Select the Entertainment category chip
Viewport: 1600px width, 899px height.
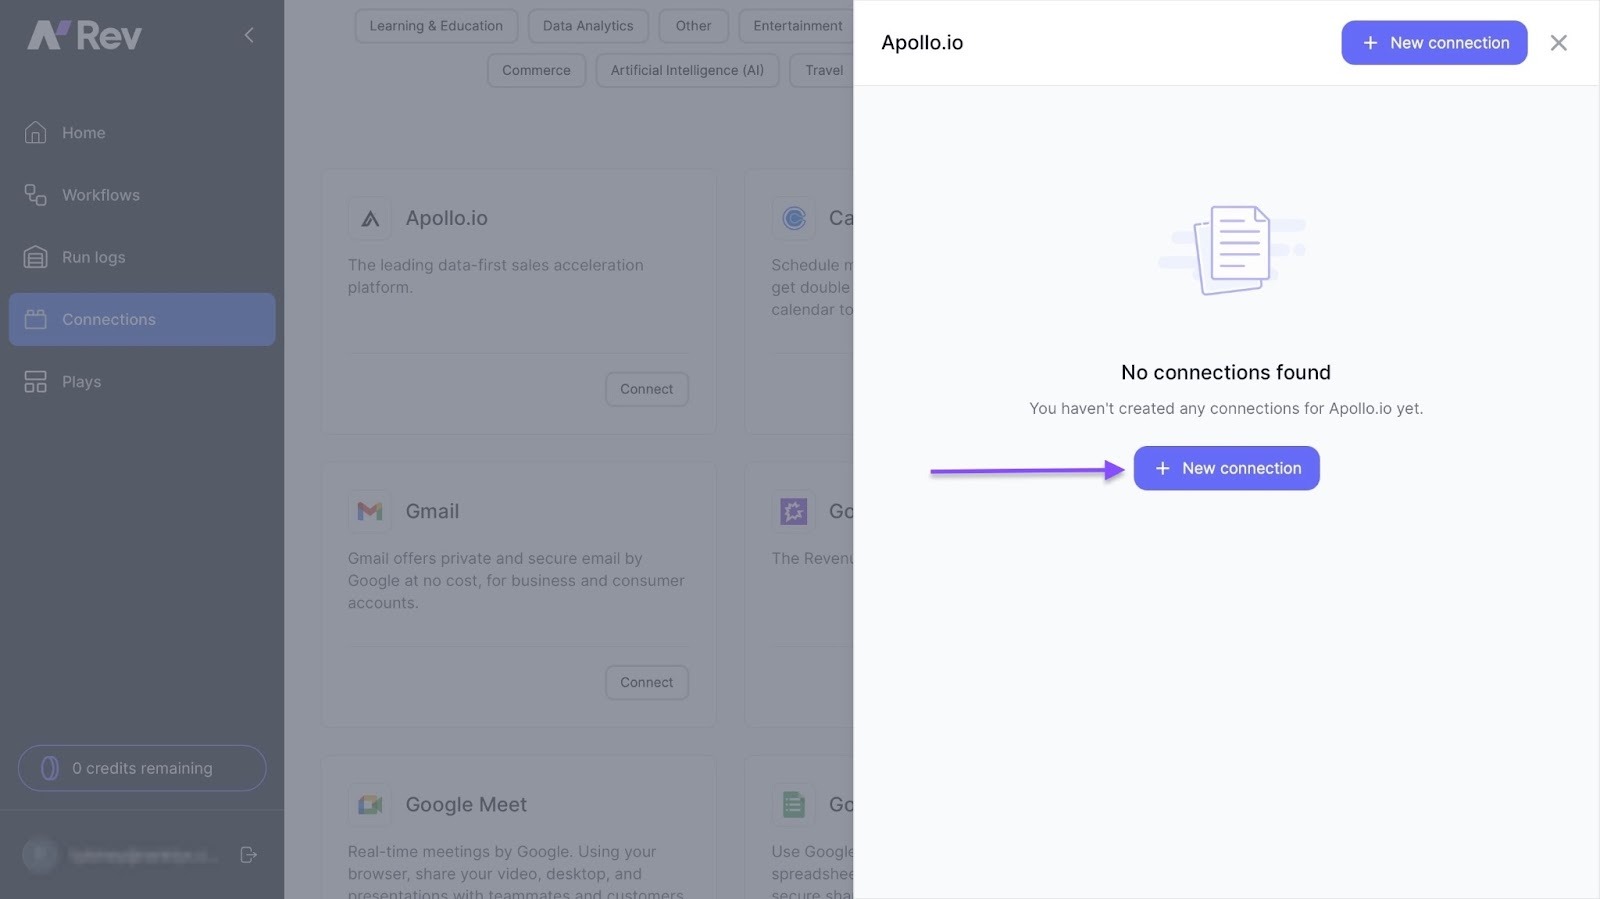(x=797, y=26)
